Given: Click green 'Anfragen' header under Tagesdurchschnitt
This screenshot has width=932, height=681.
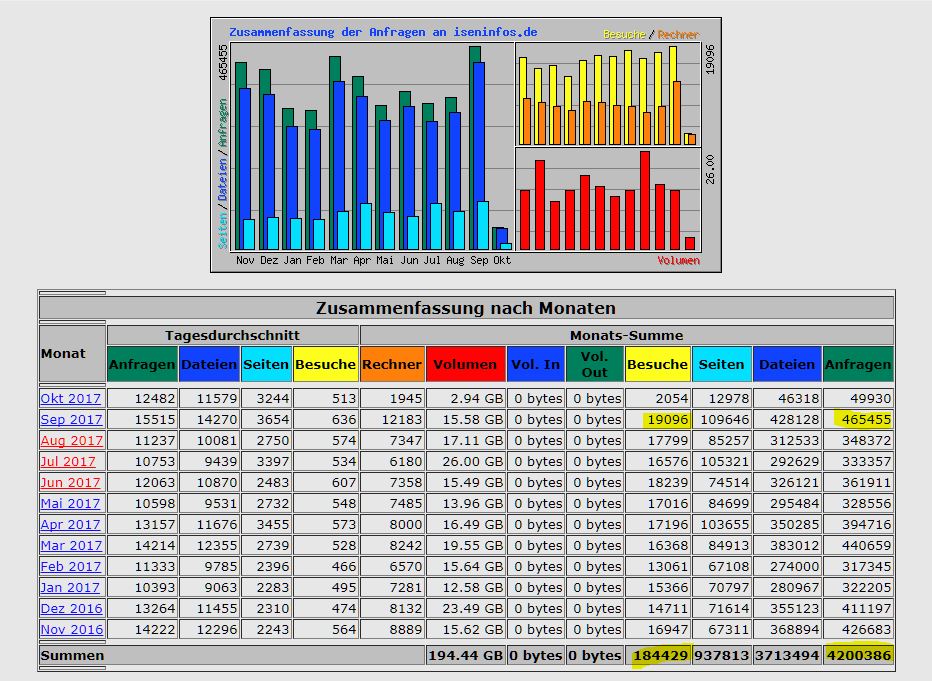Looking at the screenshot, I should (x=142, y=364).
